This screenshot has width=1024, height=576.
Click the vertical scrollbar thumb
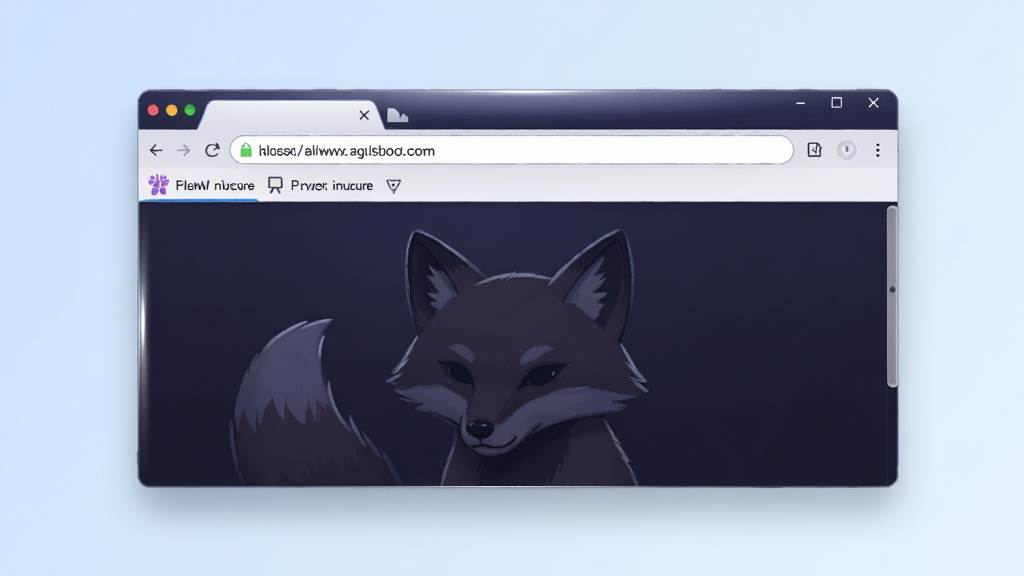point(892,297)
